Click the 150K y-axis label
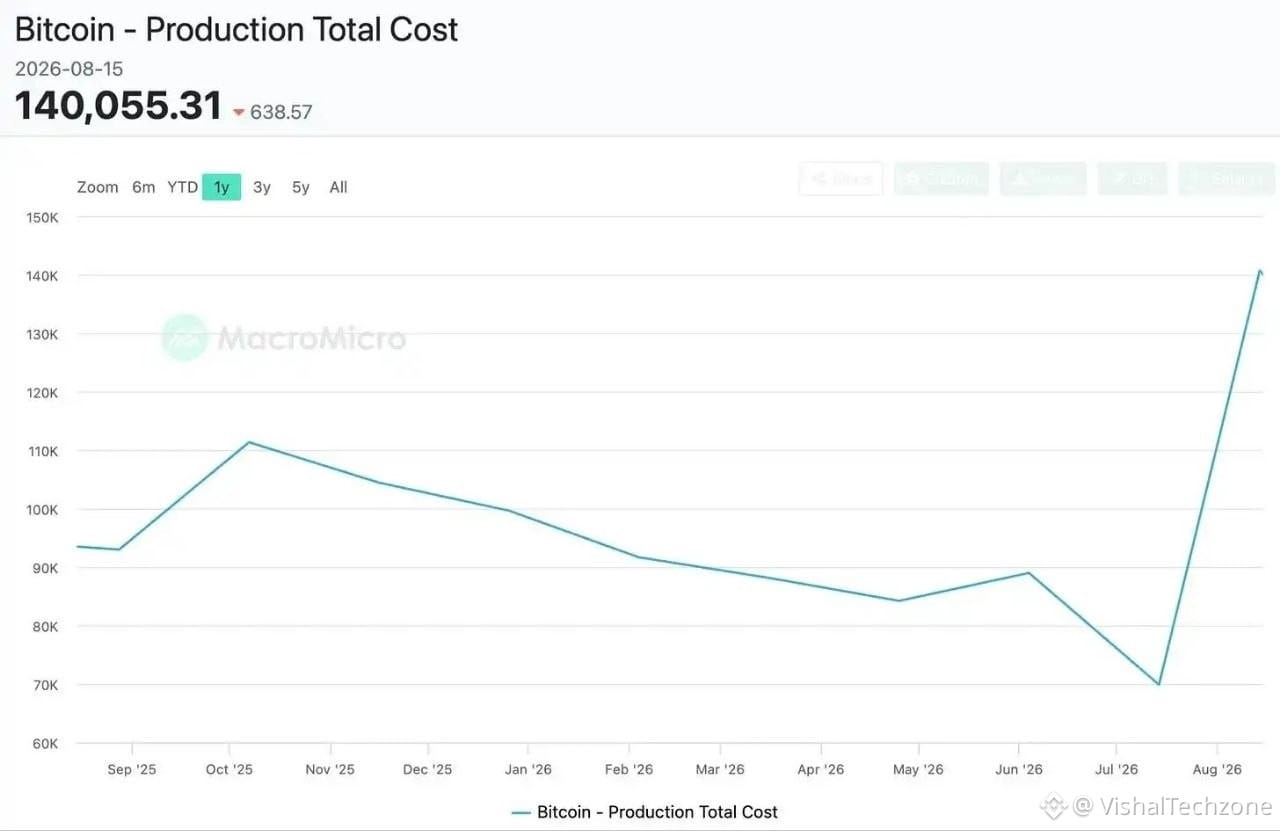 click(x=42, y=217)
